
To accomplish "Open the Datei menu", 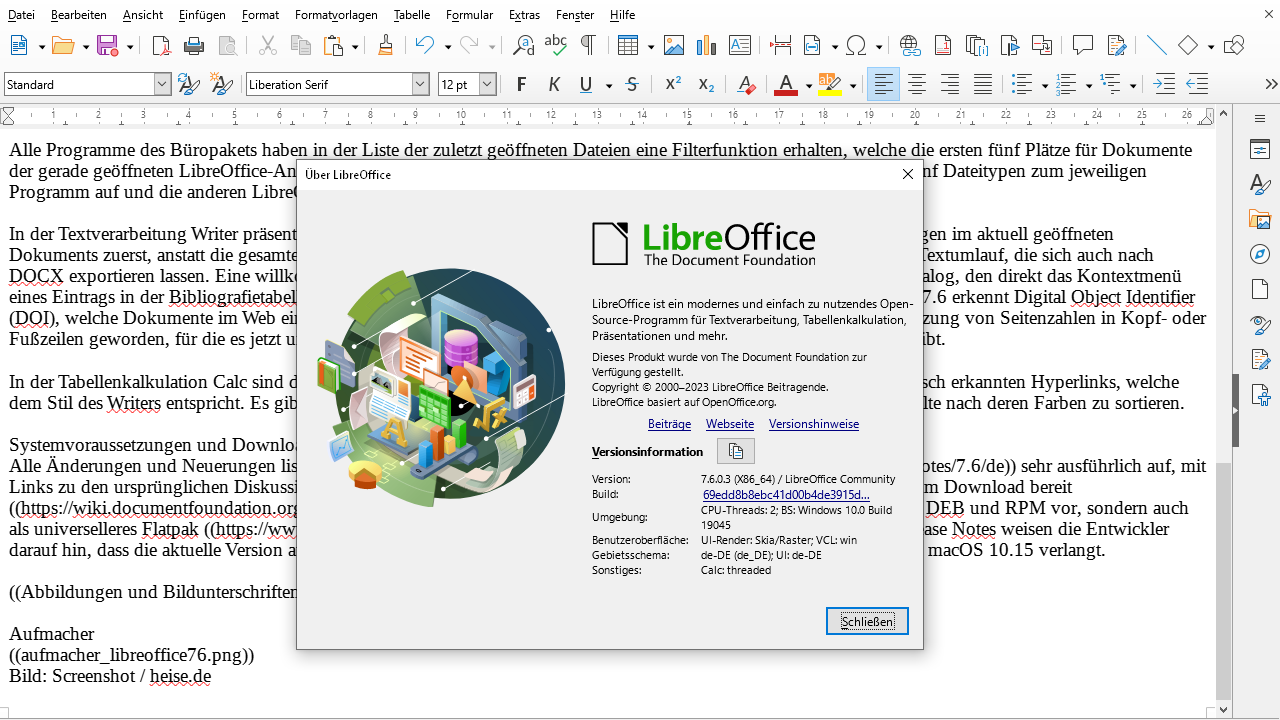I will tap(21, 15).
